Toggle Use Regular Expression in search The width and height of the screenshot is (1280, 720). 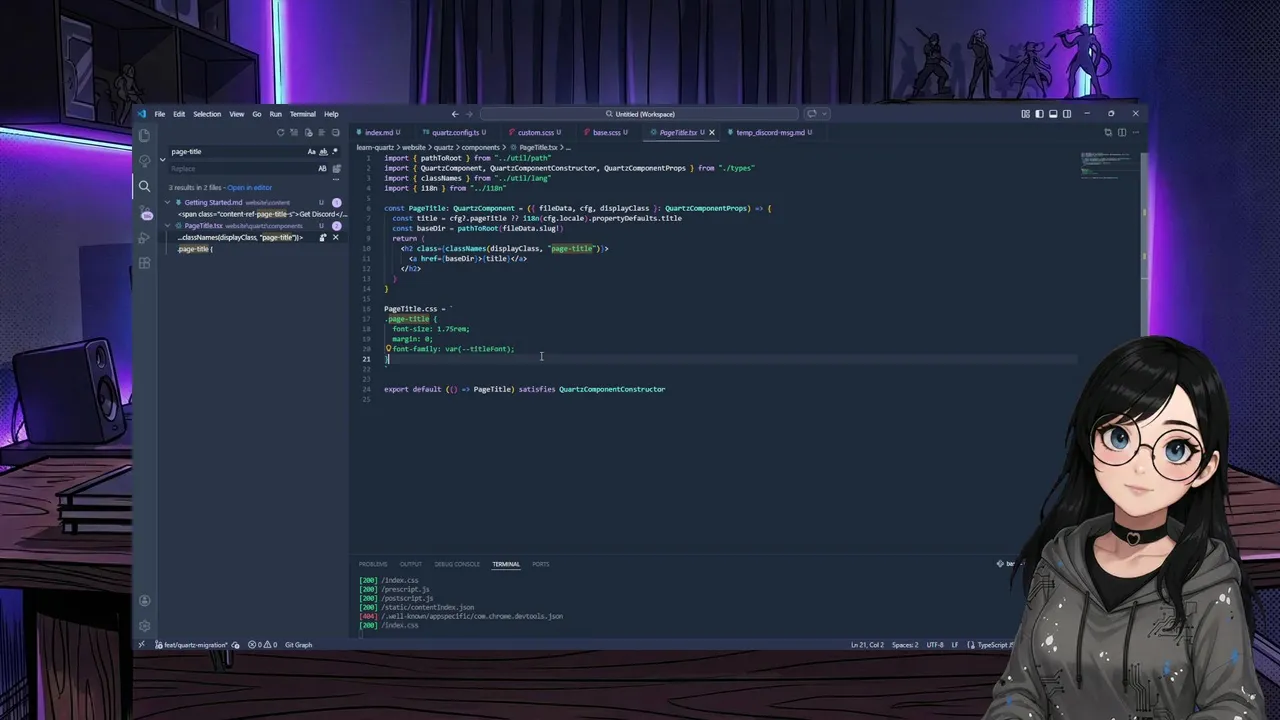click(335, 152)
